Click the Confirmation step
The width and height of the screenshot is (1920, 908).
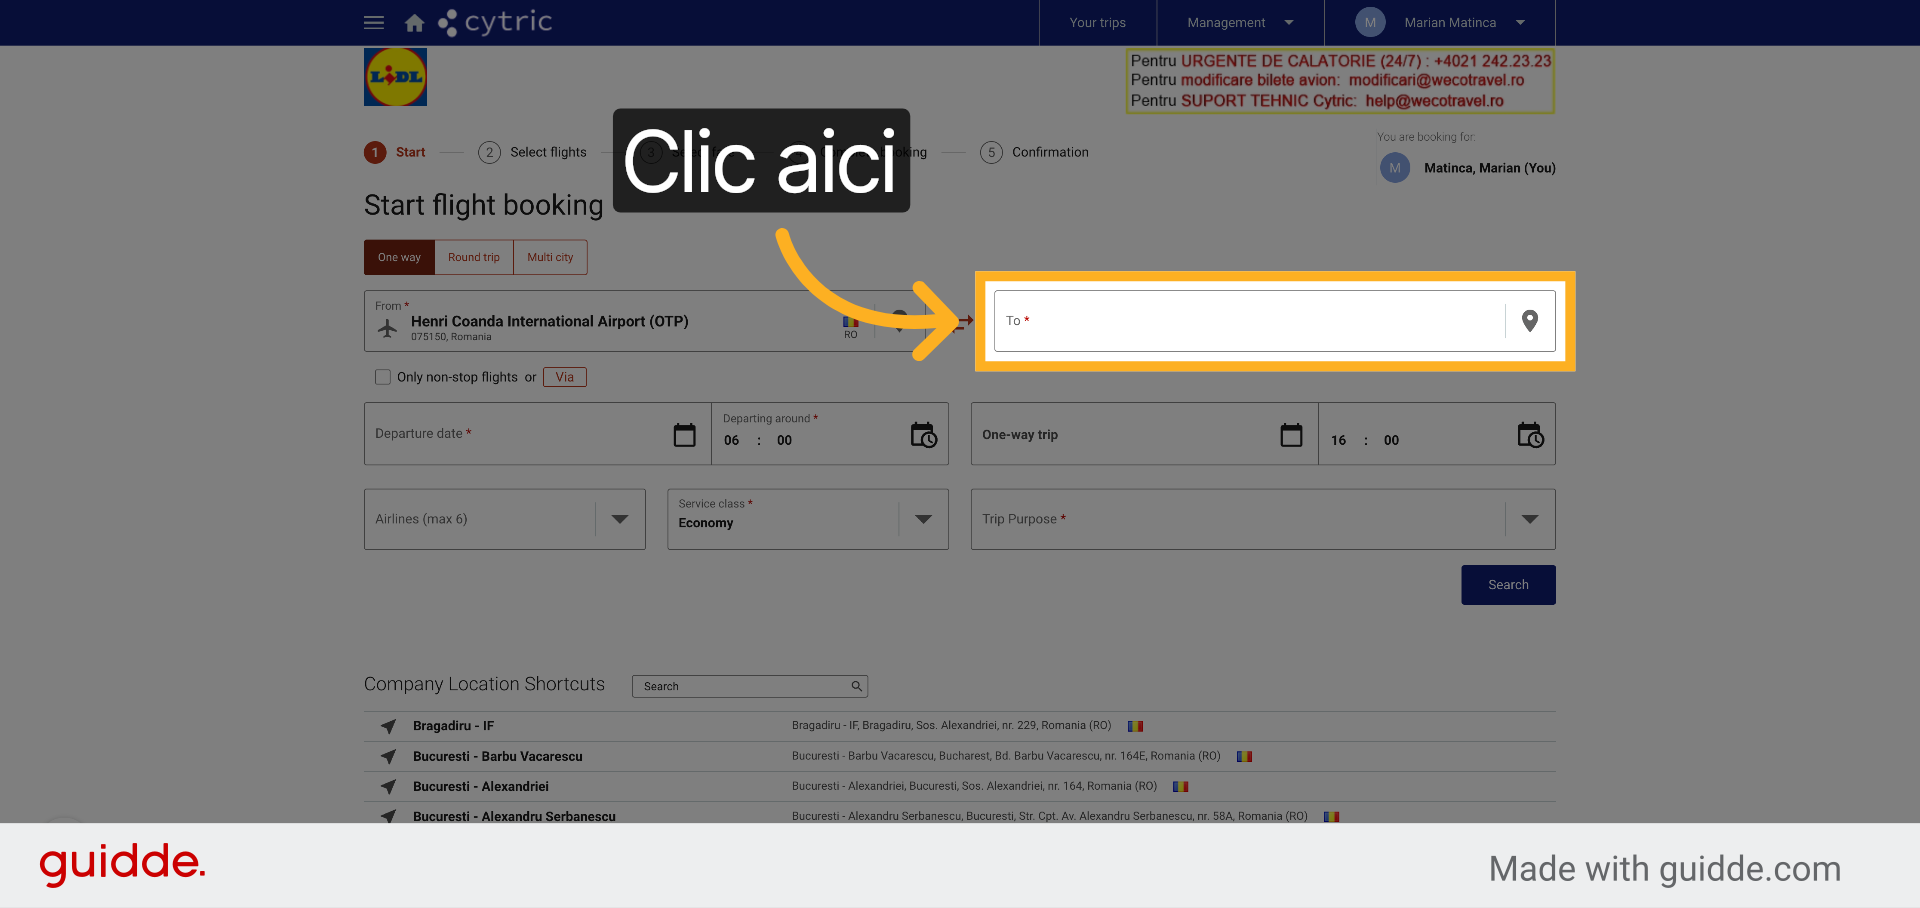point(1035,152)
